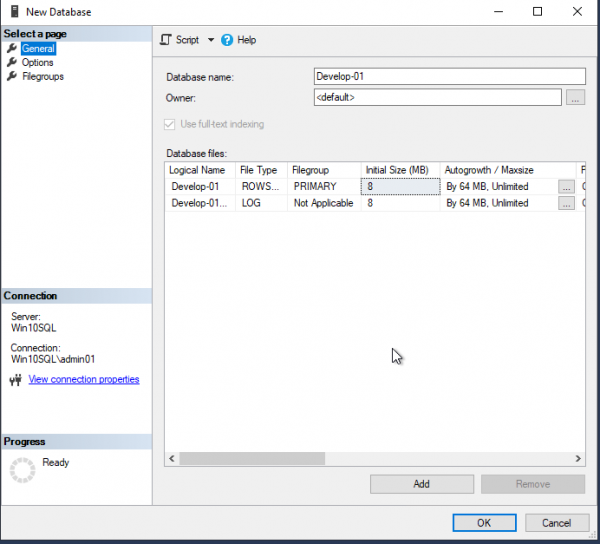
Task: Click the Add button
Action: (x=422, y=484)
